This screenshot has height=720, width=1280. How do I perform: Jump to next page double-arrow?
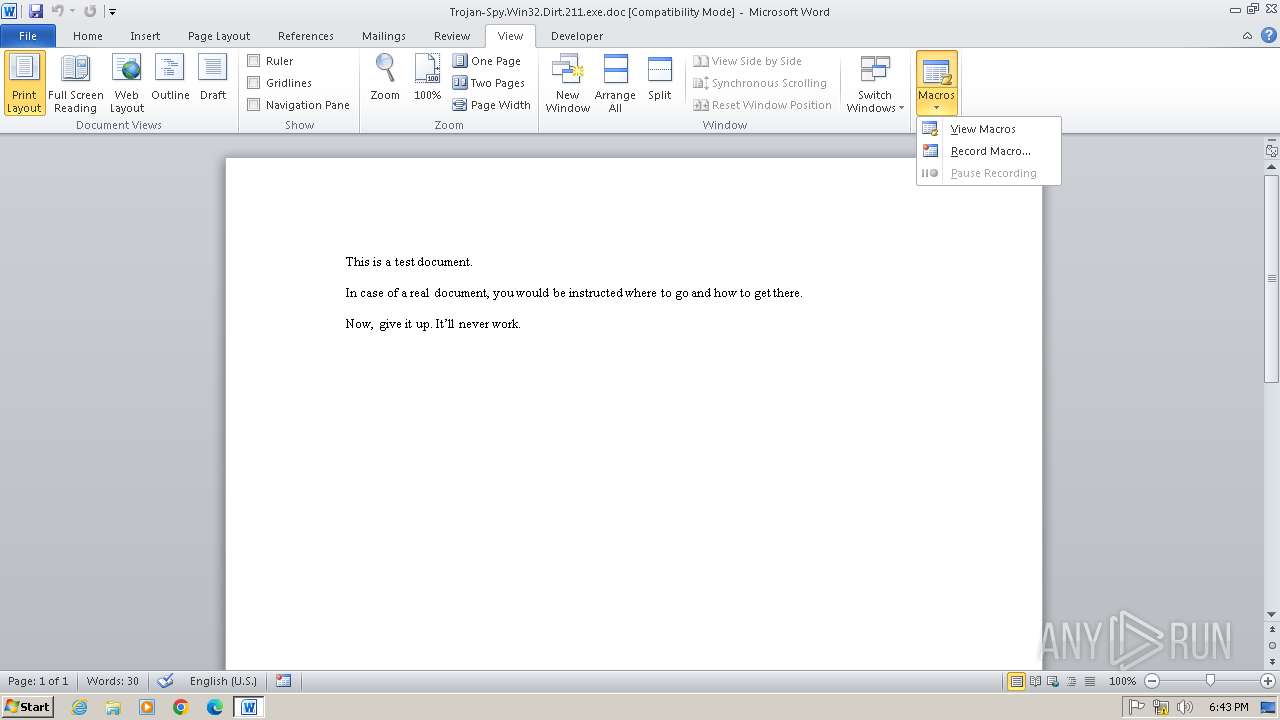(x=1272, y=660)
